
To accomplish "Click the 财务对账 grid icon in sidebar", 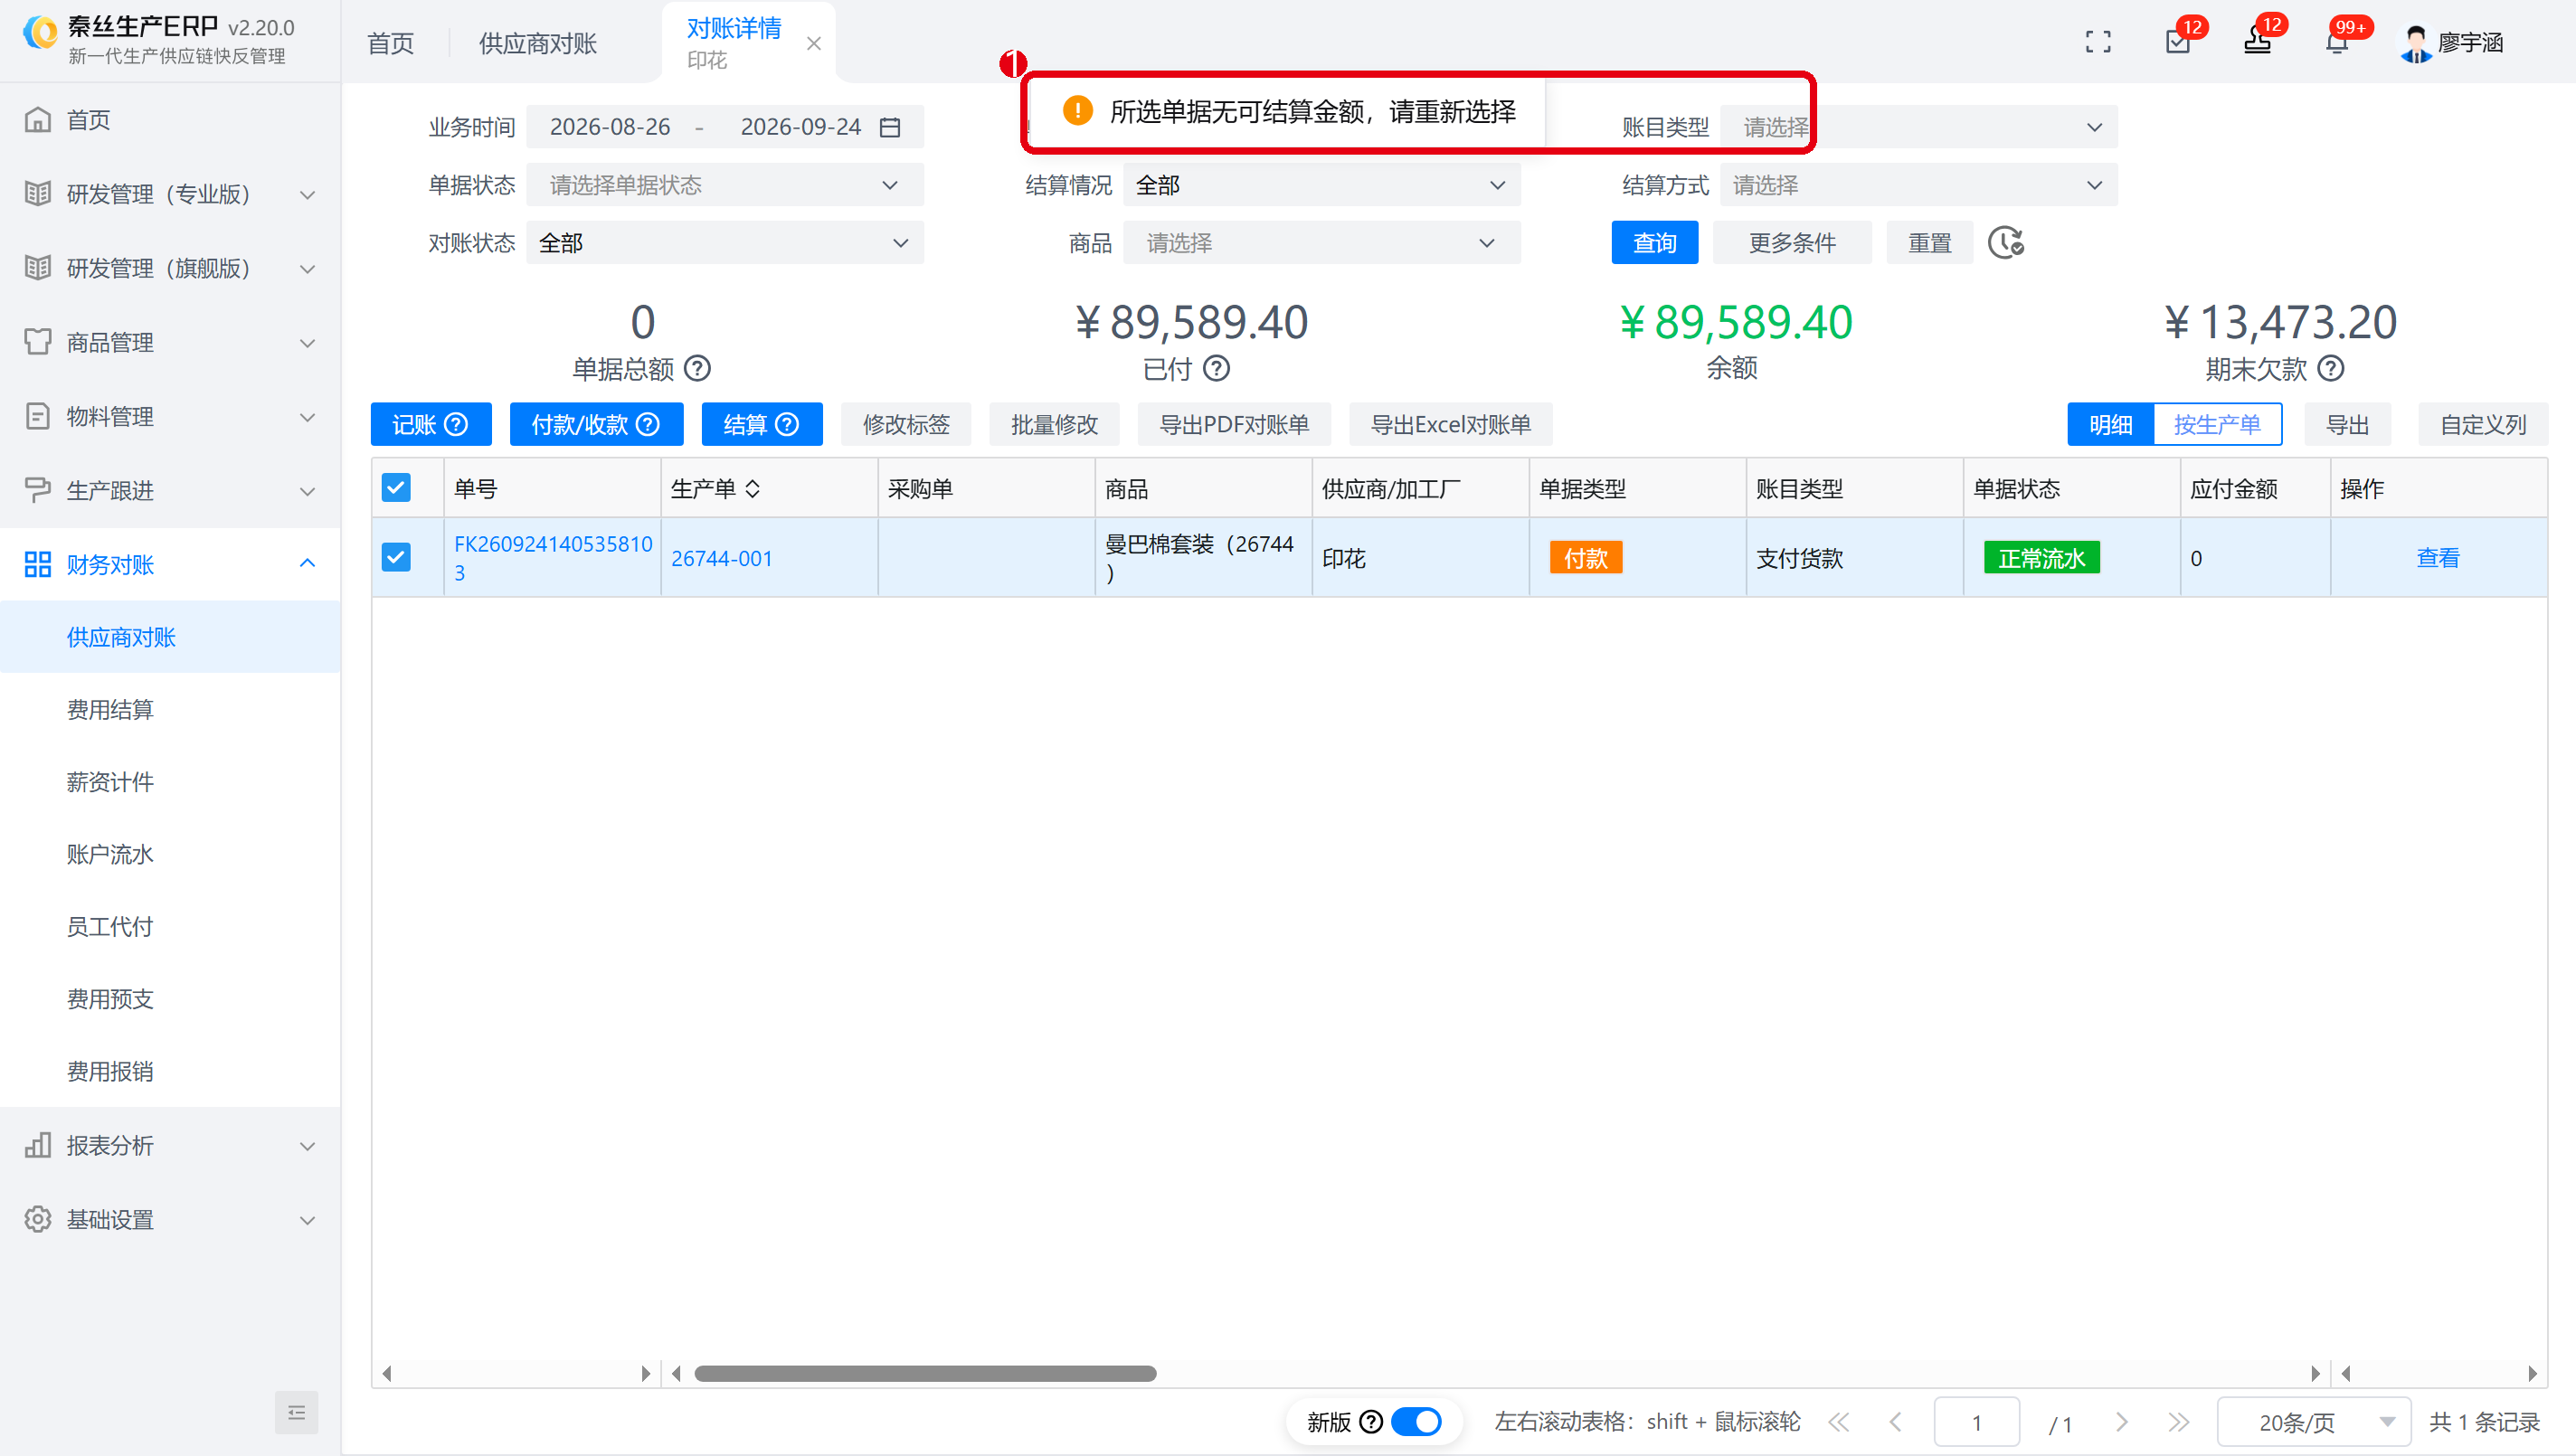I will pos(38,564).
